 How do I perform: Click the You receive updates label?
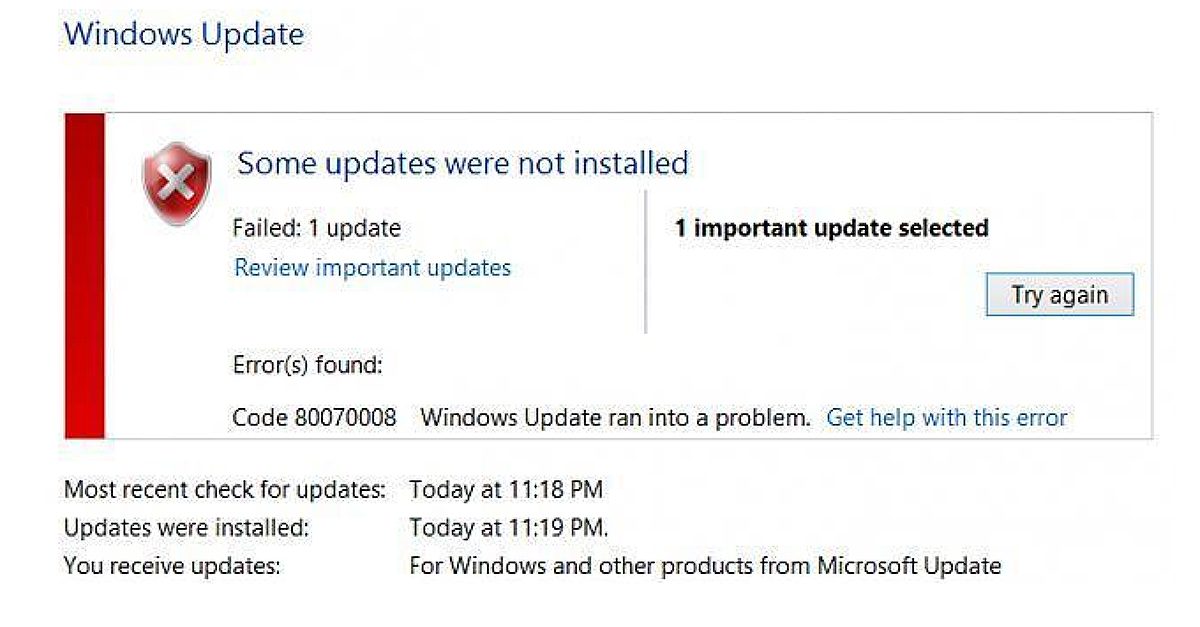coord(172,566)
